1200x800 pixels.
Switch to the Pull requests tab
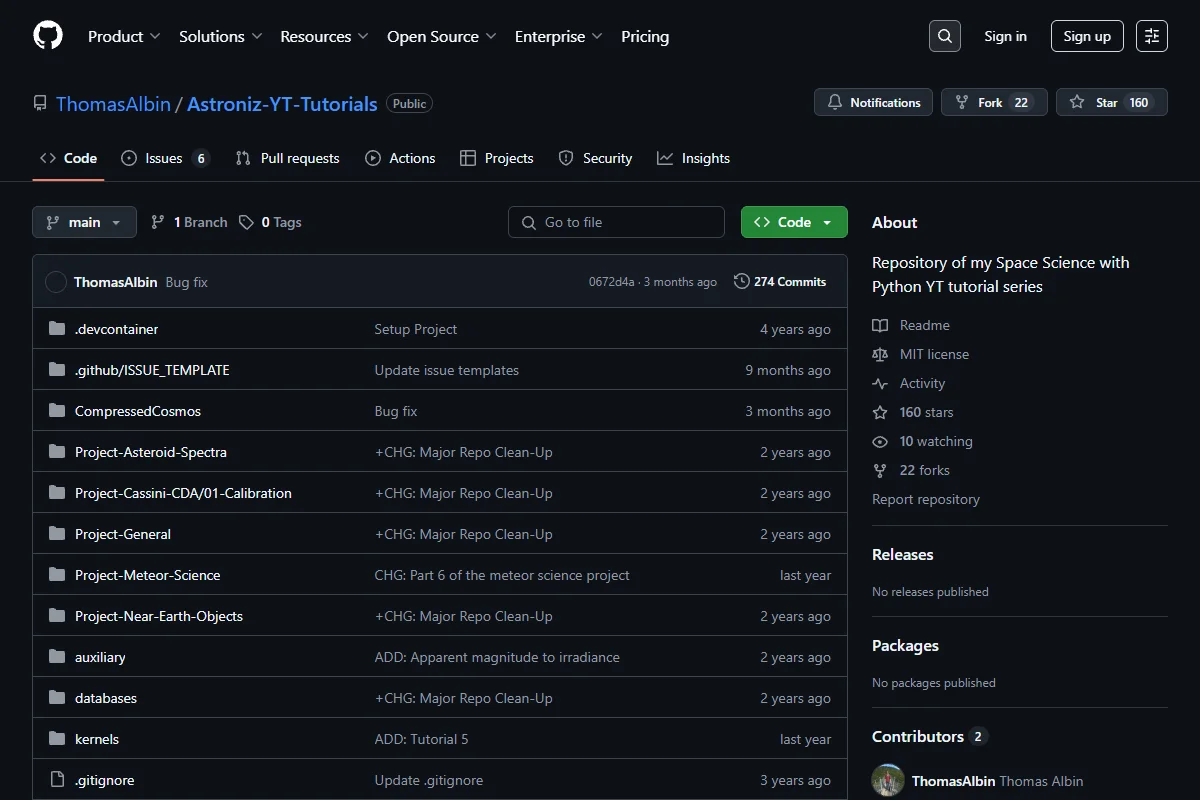tap(287, 158)
